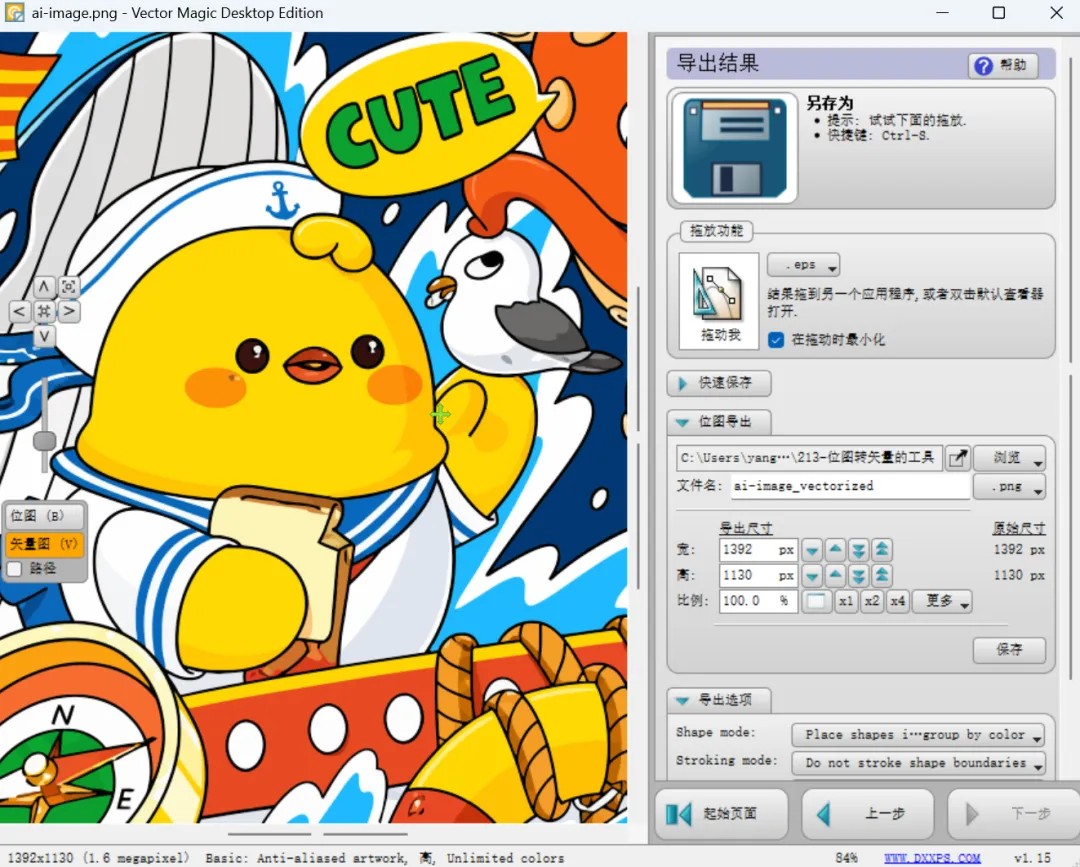Click height double-down arrow icon
Image resolution: width=1080 pixels, height=867 pixels.
click(x=858, y=575)
